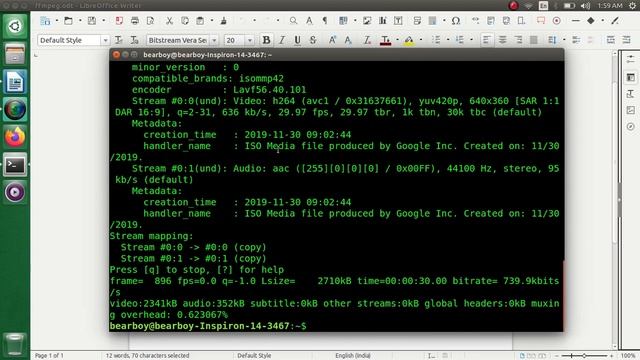Click the Paste clipboard icon
Image resolution: width=640 pixels, height=360 pixels.
200,21
